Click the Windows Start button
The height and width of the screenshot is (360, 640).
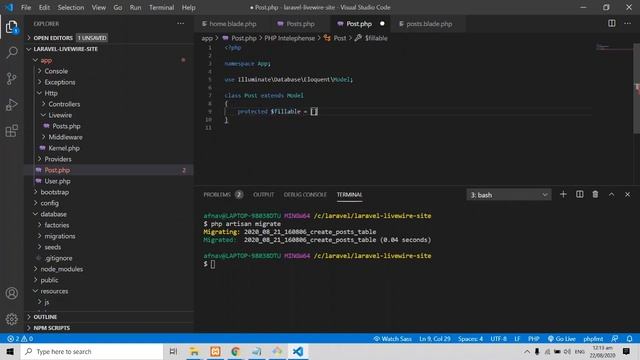10,351
